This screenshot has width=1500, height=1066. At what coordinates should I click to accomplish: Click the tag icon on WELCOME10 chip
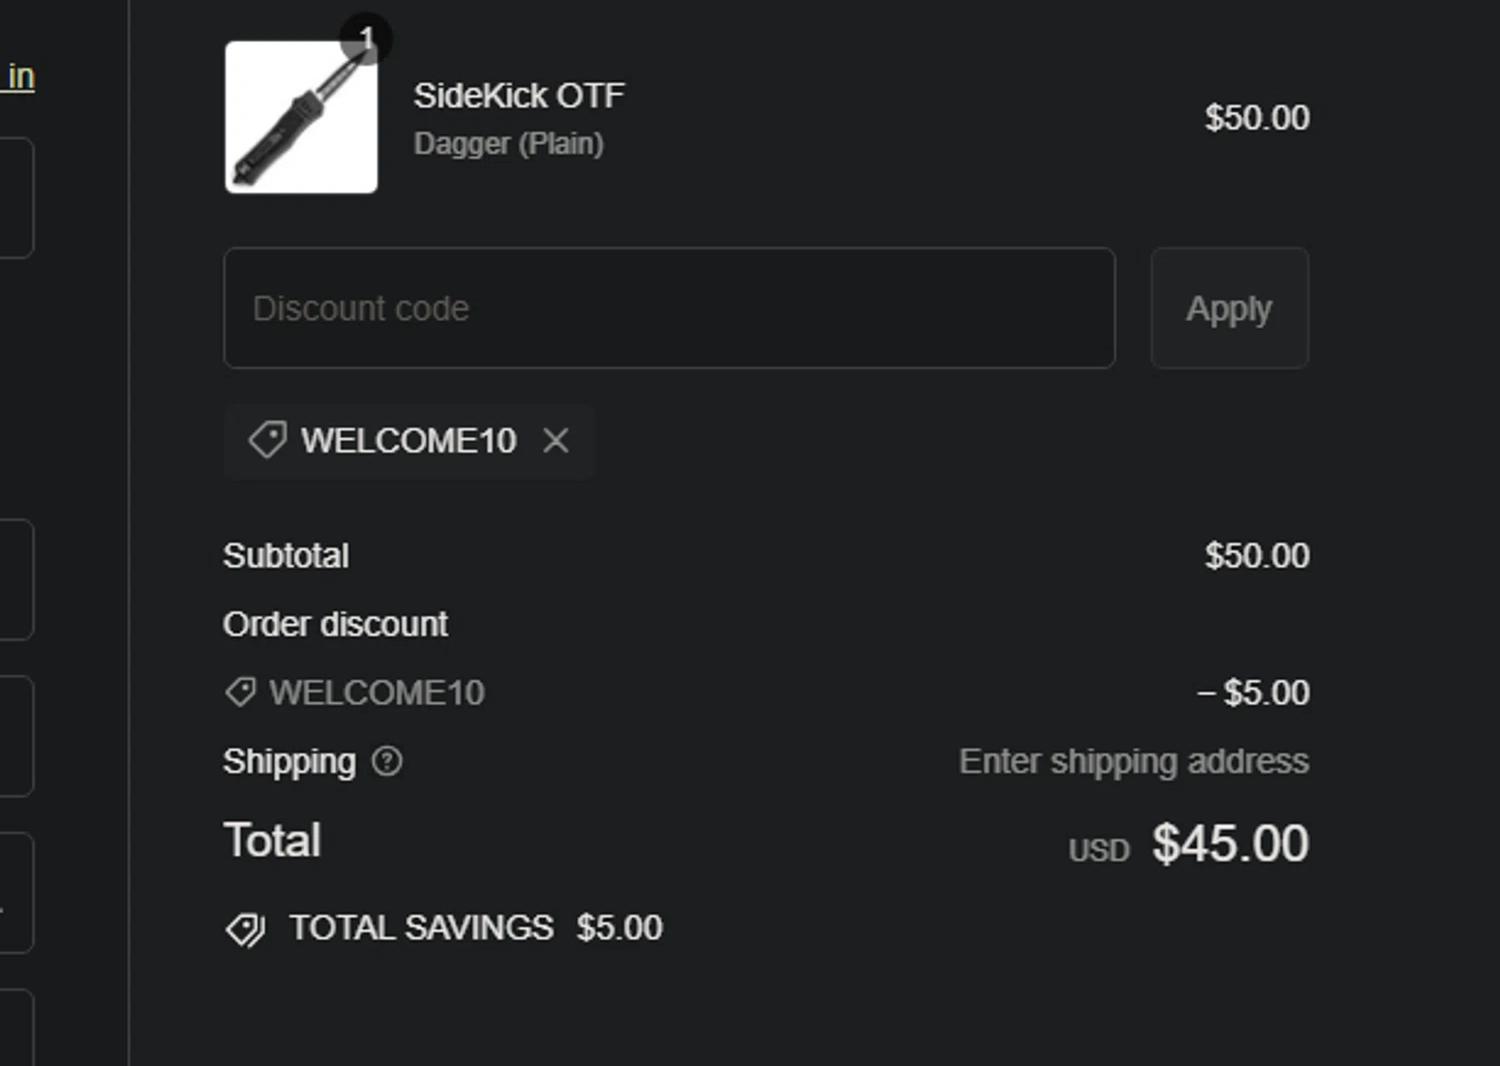click(x=267, y=440)
